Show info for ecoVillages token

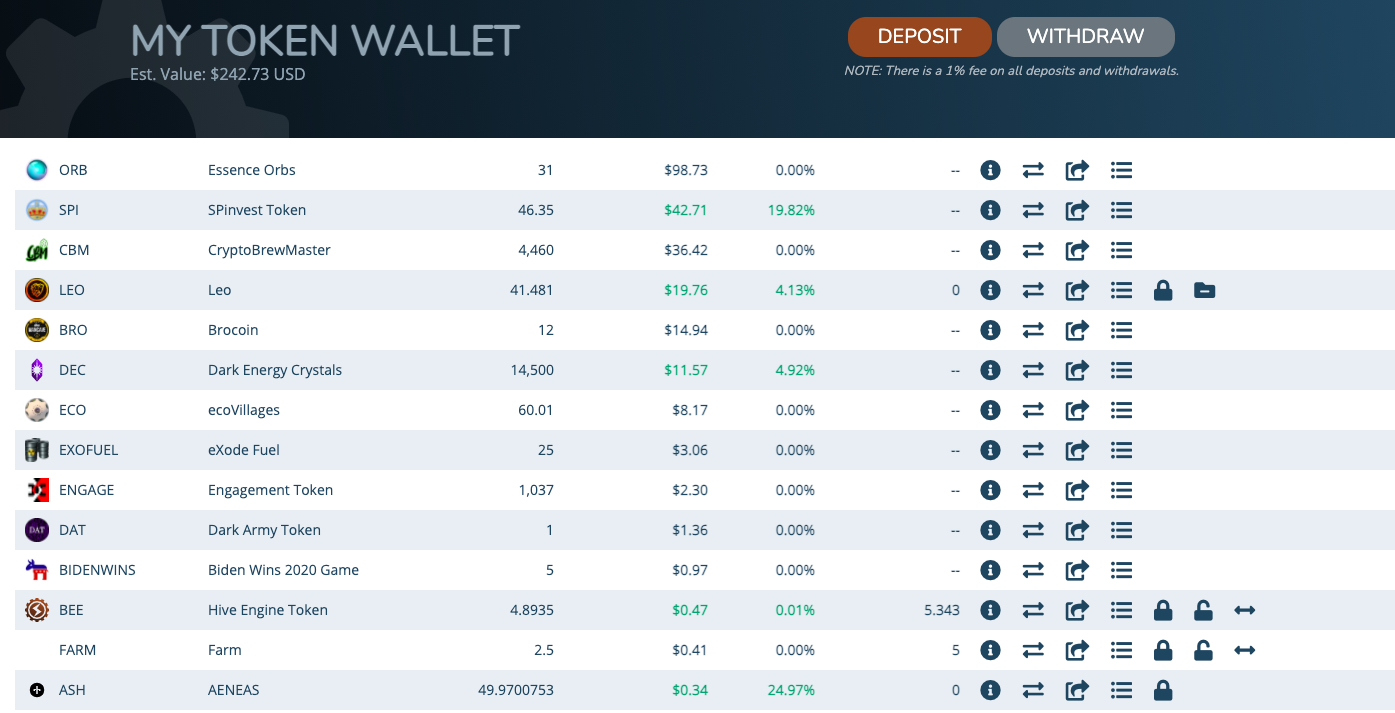[x=990, y=410]
